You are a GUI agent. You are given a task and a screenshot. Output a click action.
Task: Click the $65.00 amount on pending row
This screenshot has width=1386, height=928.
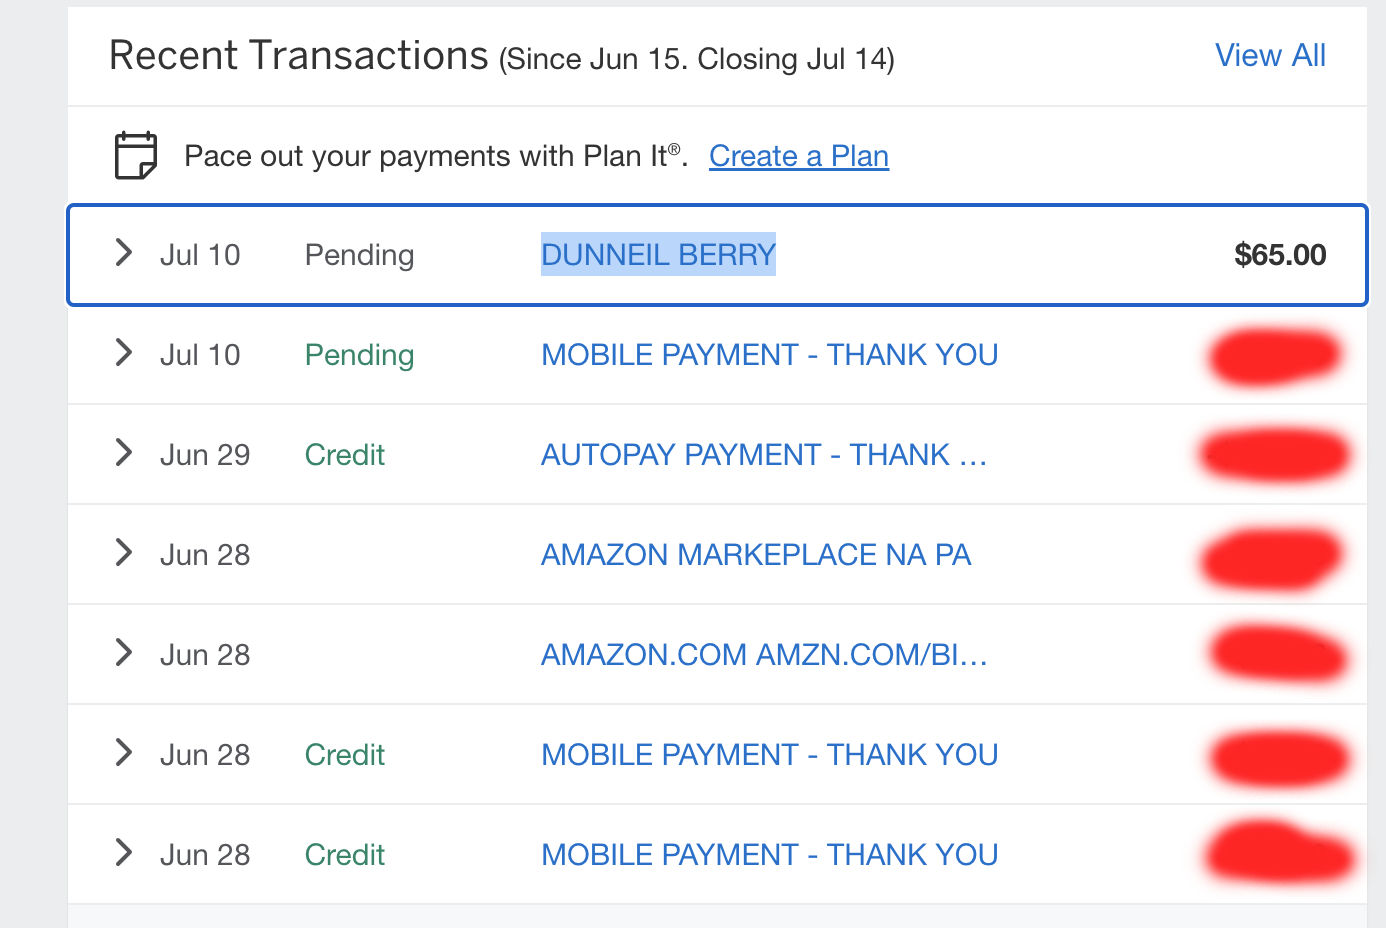tap(1280, 255)
